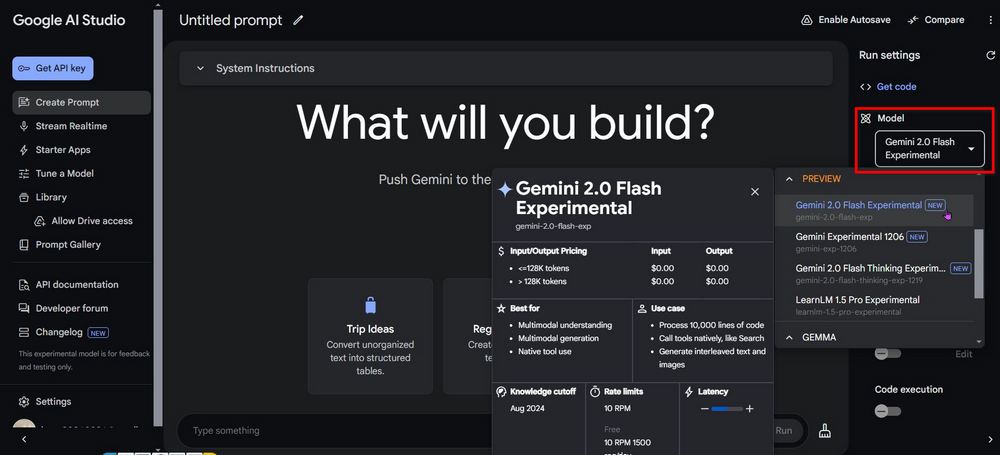The image size is (1000, 455).
Task: Click the API documentation icon
Action: [24, 285]
